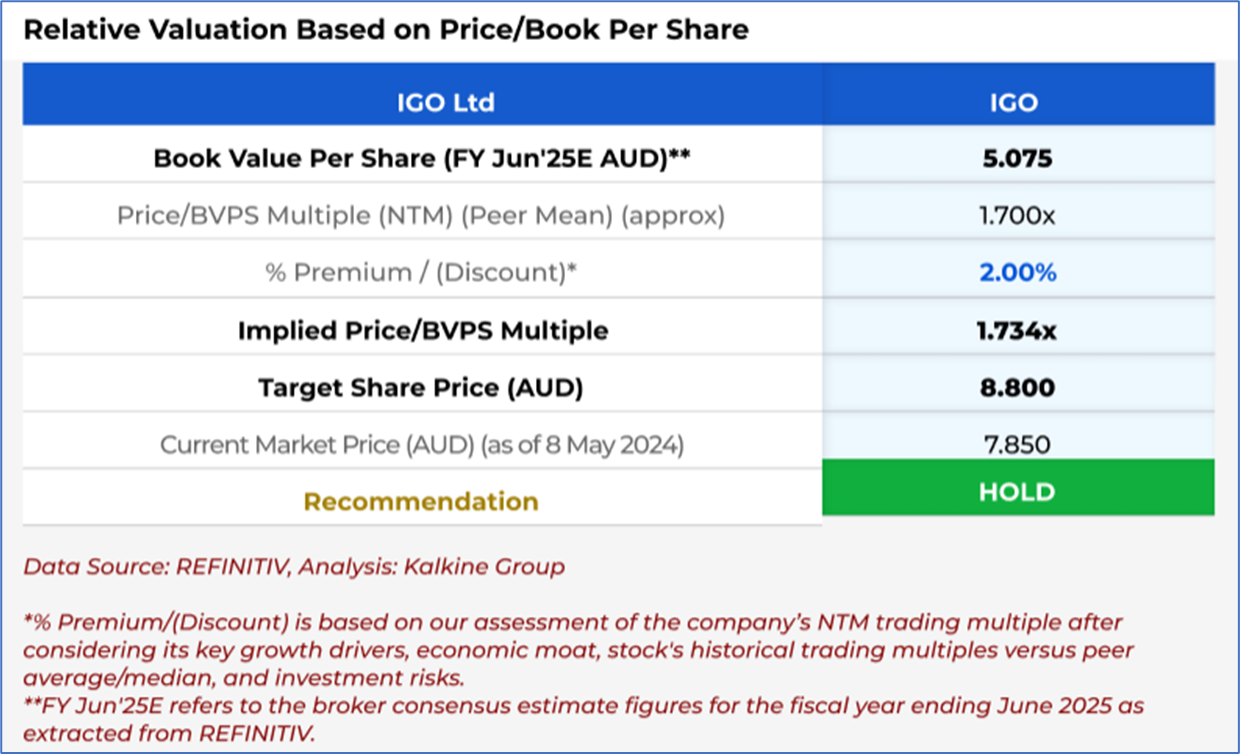Select the 'Book Value Per Share' row label
This screenshot has width=1240, height=754.
(x=421, y=158)
